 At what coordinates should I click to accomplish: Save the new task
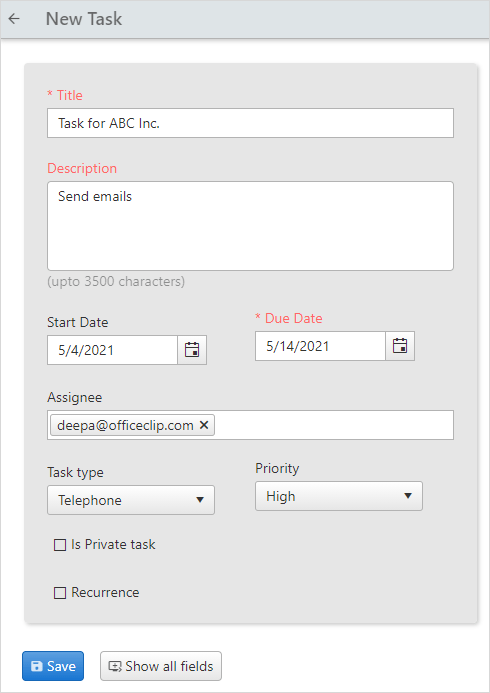(x=53, y=666)
